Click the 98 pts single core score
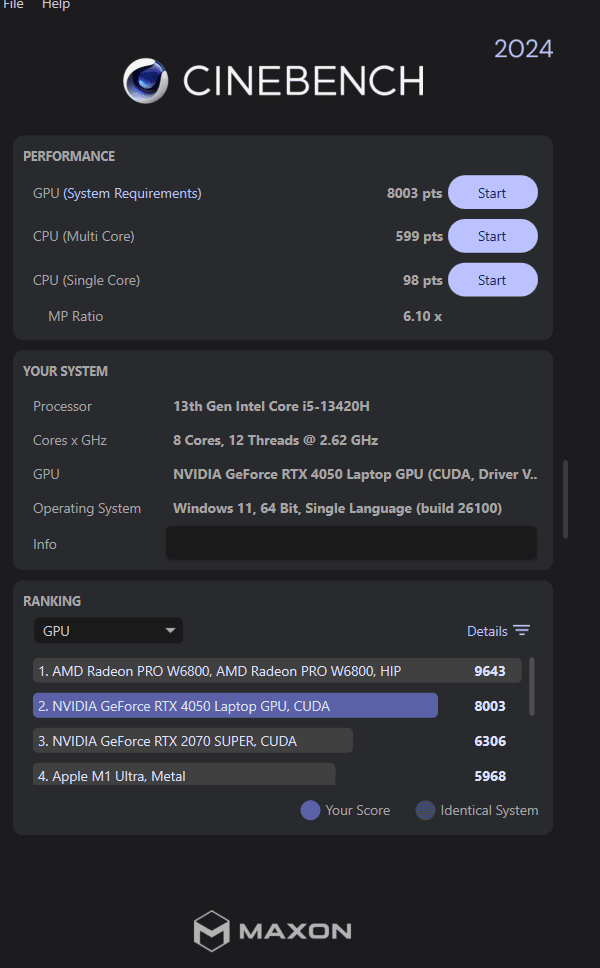The height and width of the screenshot is (968, 600). tap(423, 280)
